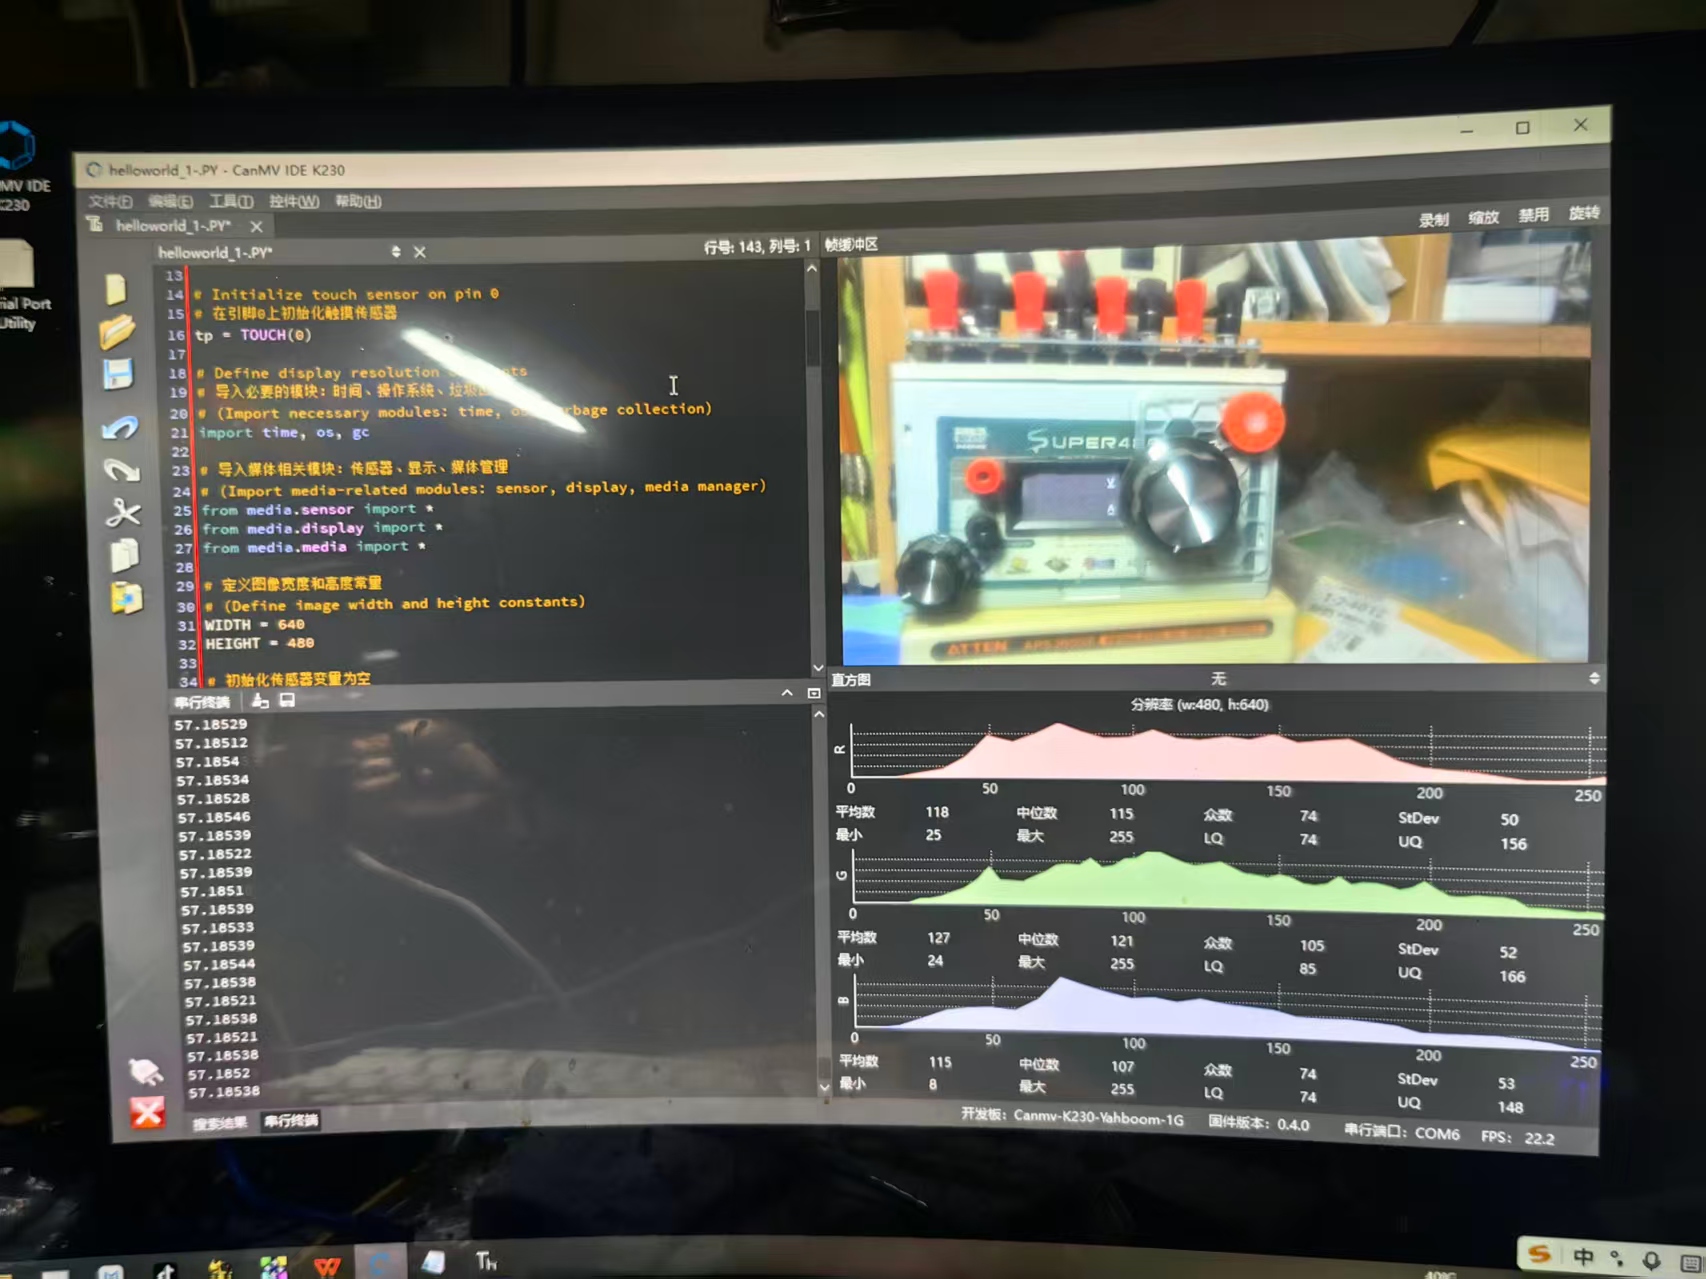Click the Copy pages icon
This screenshot has width=1706, height=1279.
click(x=124, y=555)
